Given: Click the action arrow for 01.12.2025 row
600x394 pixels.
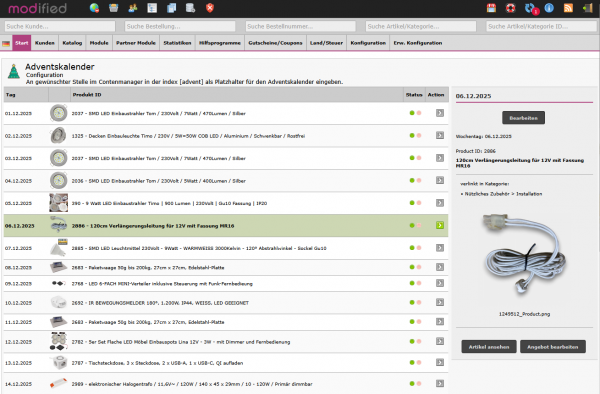Looking at the screenshot, I should click(x=440, y=113).
